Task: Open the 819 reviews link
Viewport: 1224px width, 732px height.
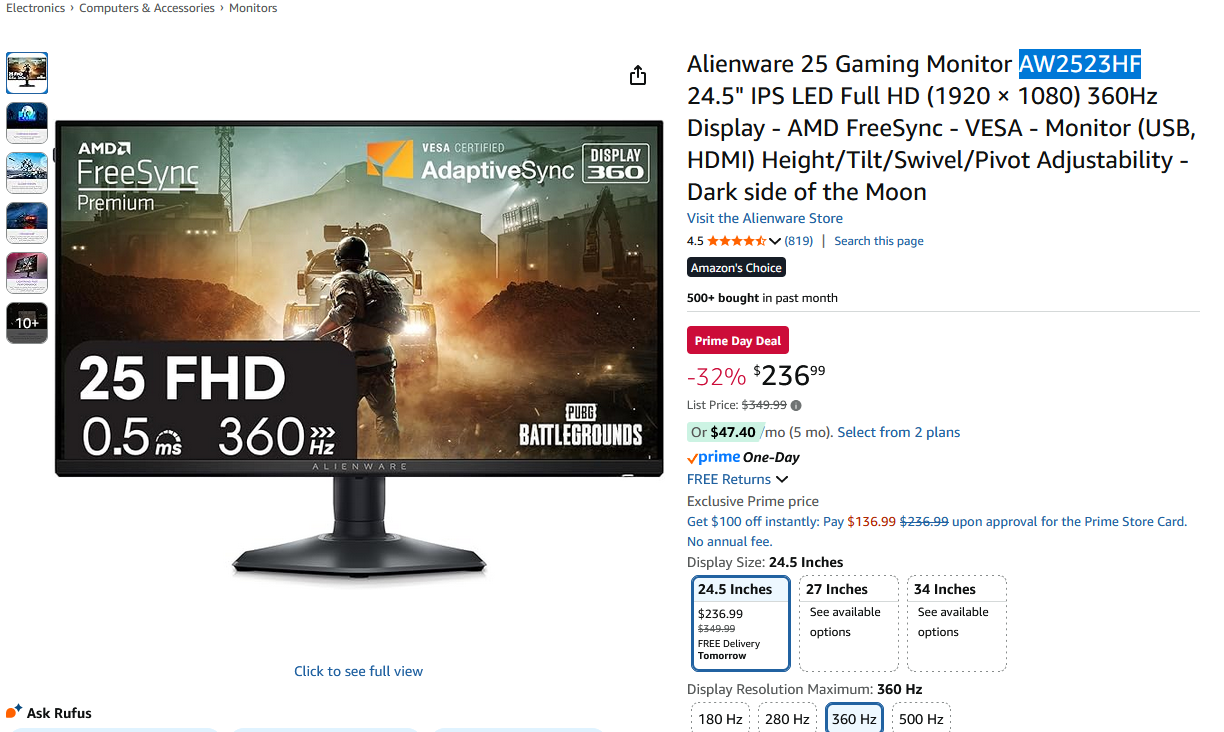Action: pos(799,241)
